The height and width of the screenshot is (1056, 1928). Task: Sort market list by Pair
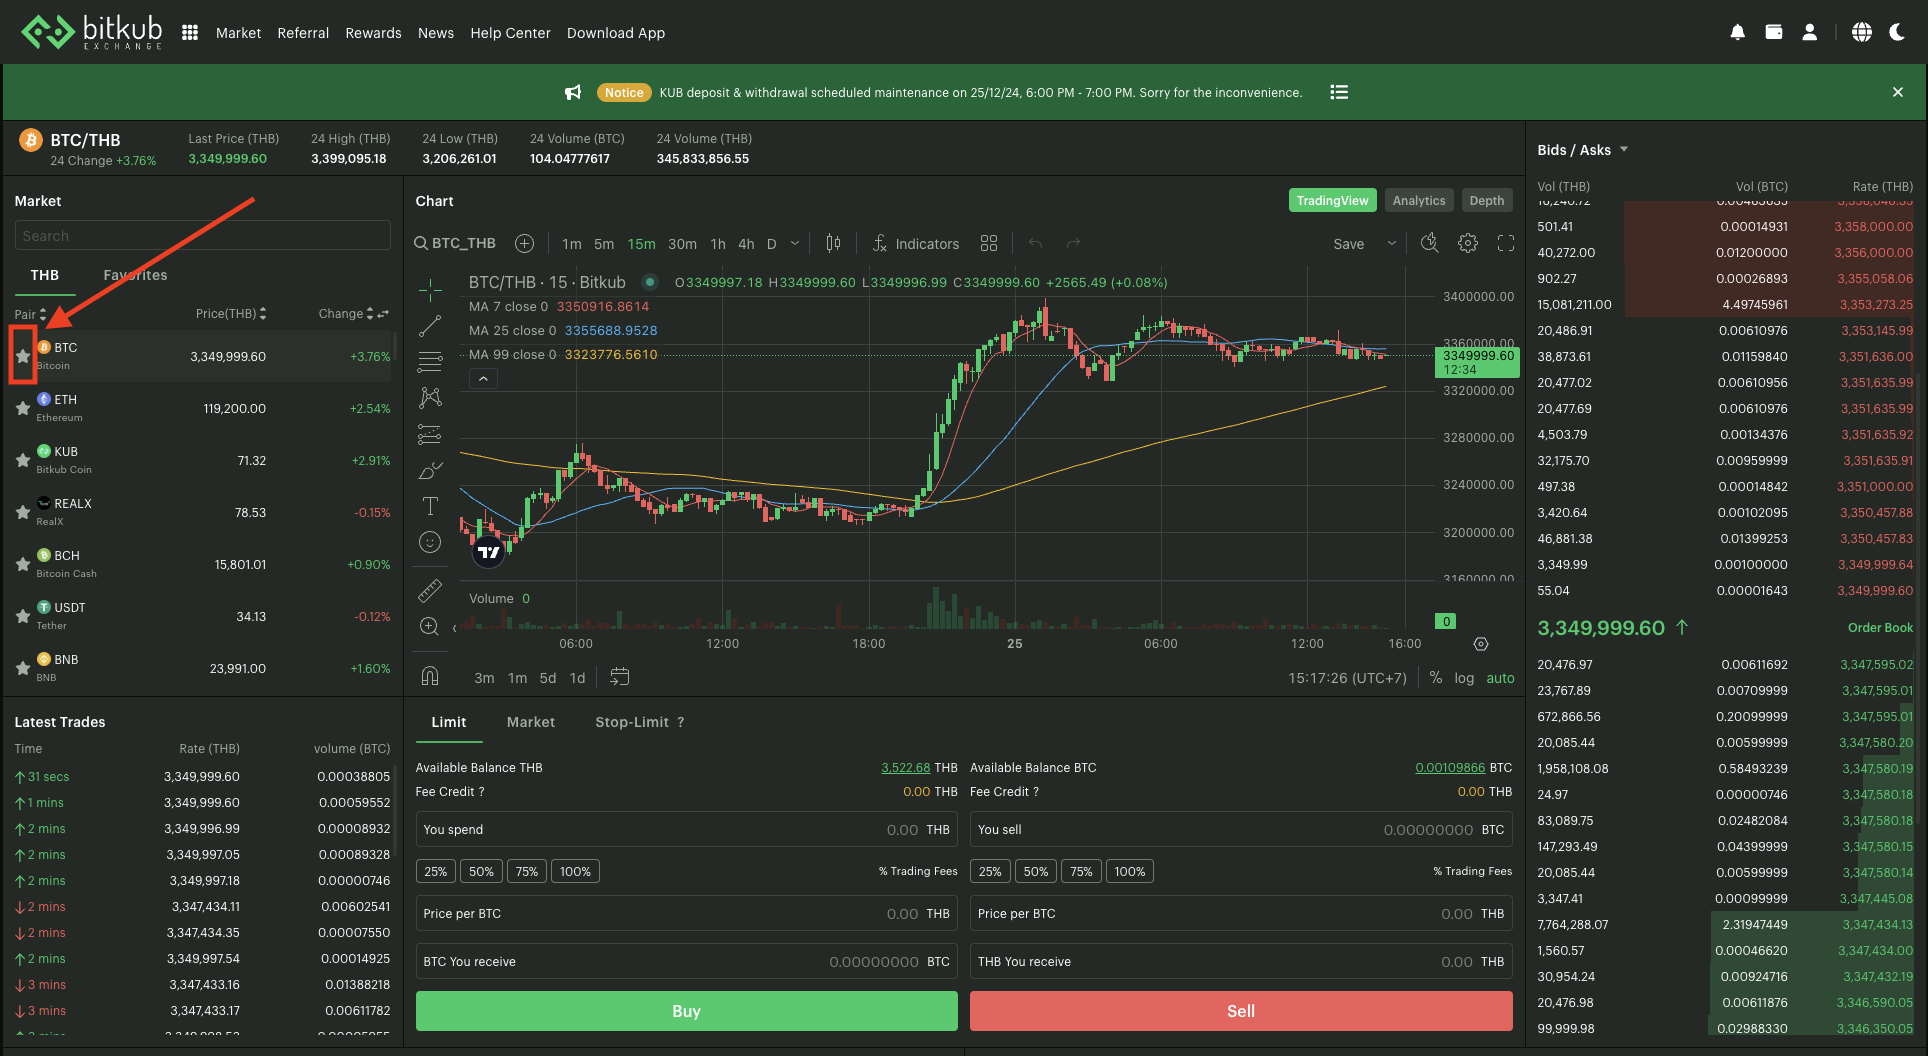(x=30, y=314)
